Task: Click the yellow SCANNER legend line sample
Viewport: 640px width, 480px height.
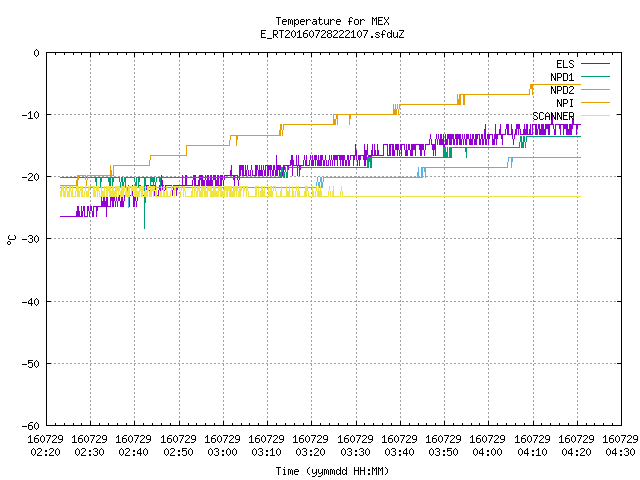Action: tap(595, 116)
